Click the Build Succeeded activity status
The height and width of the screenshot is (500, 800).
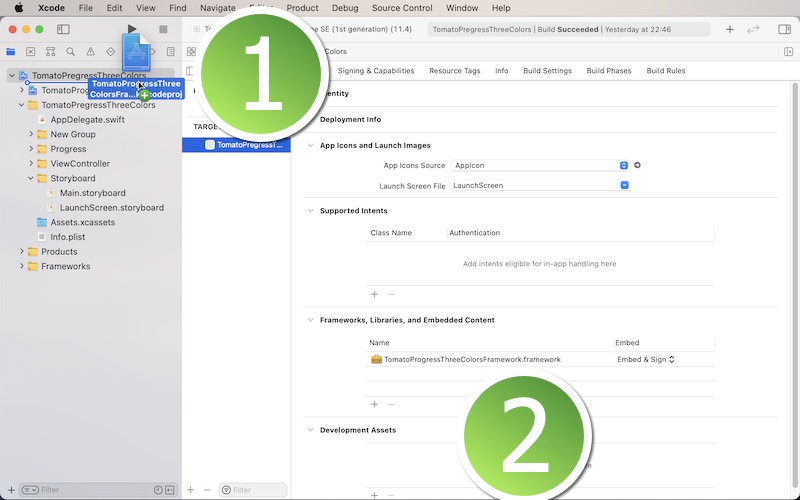568,29
